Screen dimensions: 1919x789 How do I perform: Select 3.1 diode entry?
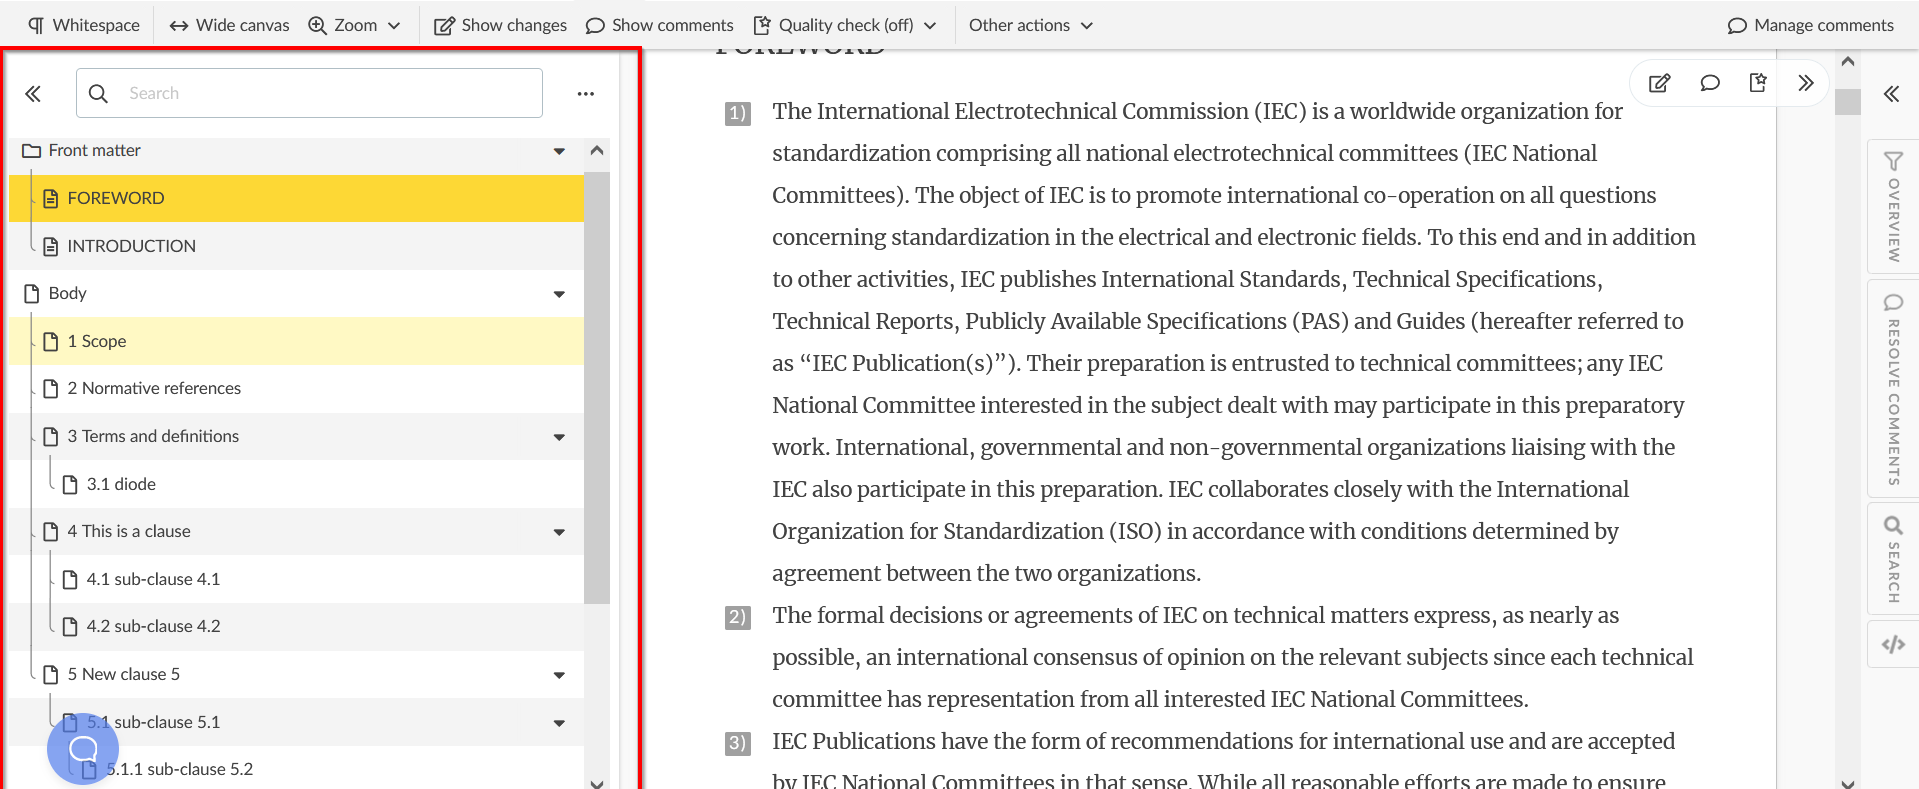click(296, 484)
